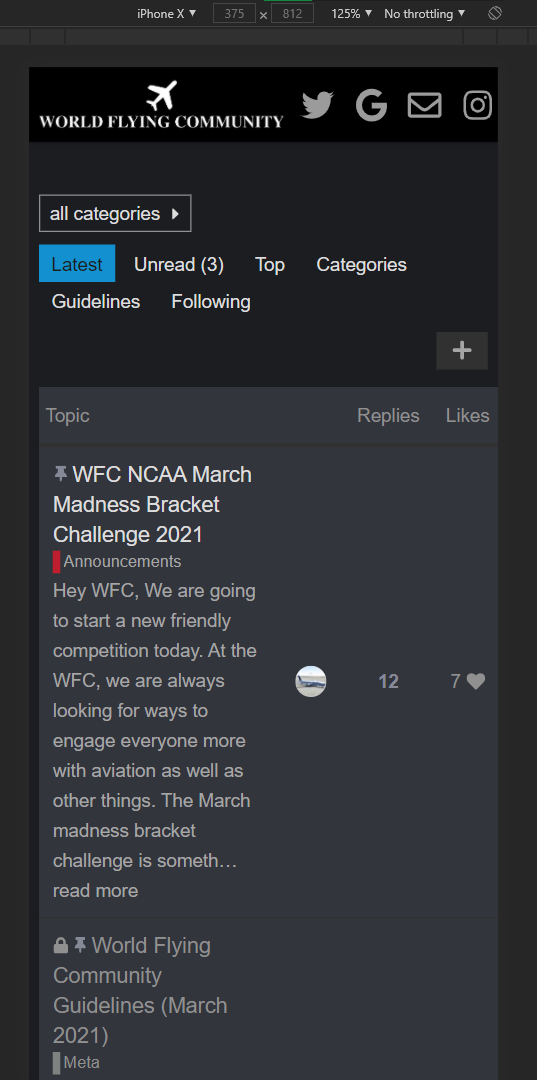Open the iPhone X device dropdown
This screenshot has height=1080, width=537.
click(x=167, y=13)
